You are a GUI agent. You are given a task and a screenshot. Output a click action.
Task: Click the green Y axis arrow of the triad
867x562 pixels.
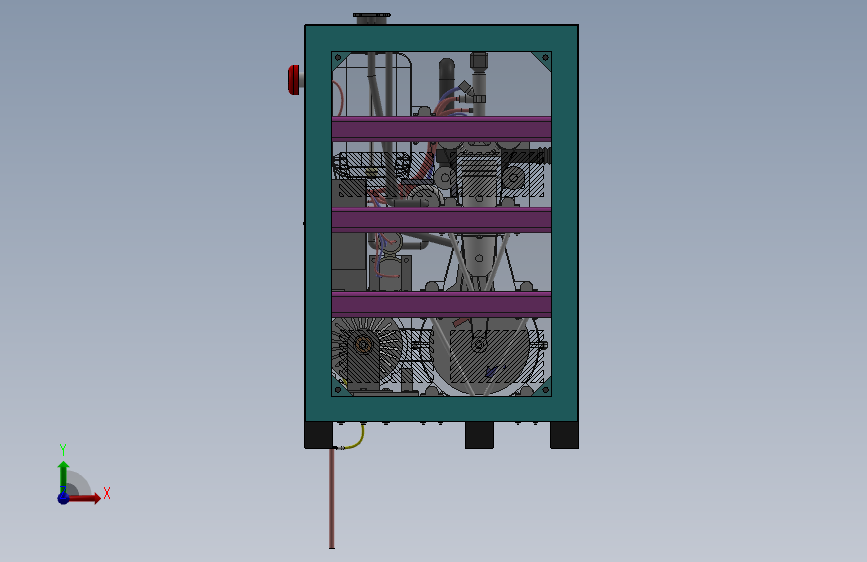click(63, 476)
